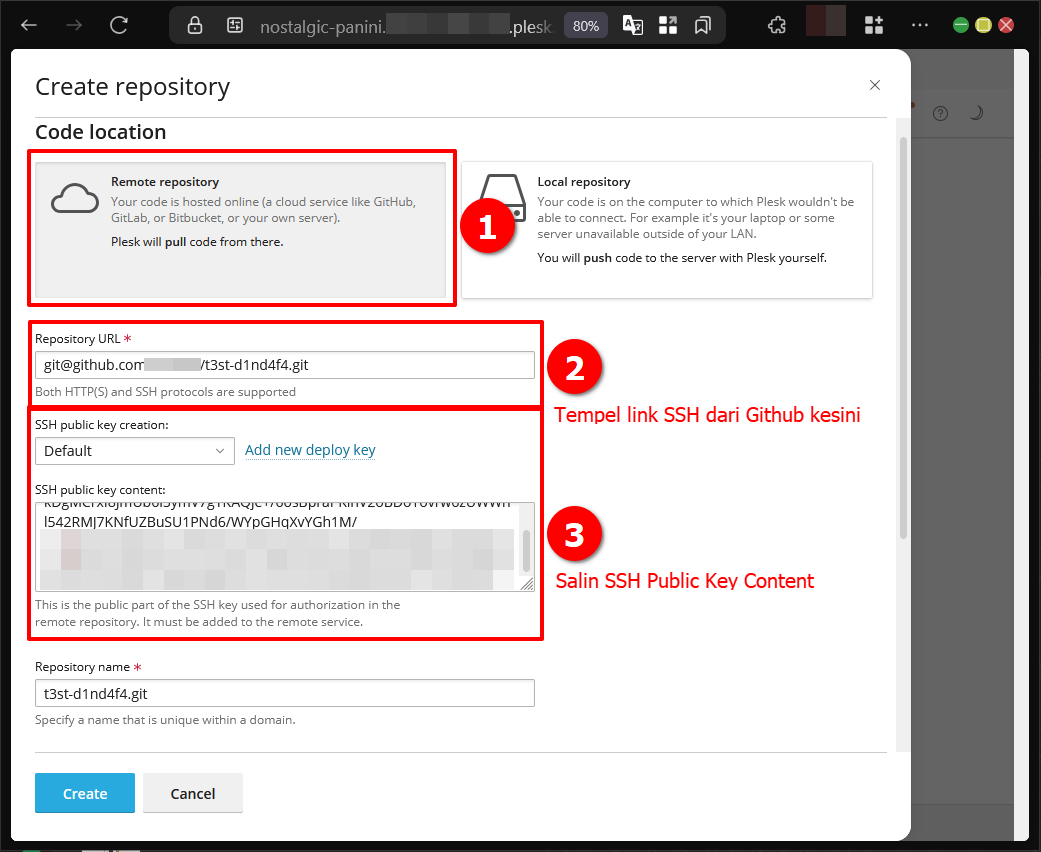
Task: Open the browser three-dots menu
Action: point(920,26)
